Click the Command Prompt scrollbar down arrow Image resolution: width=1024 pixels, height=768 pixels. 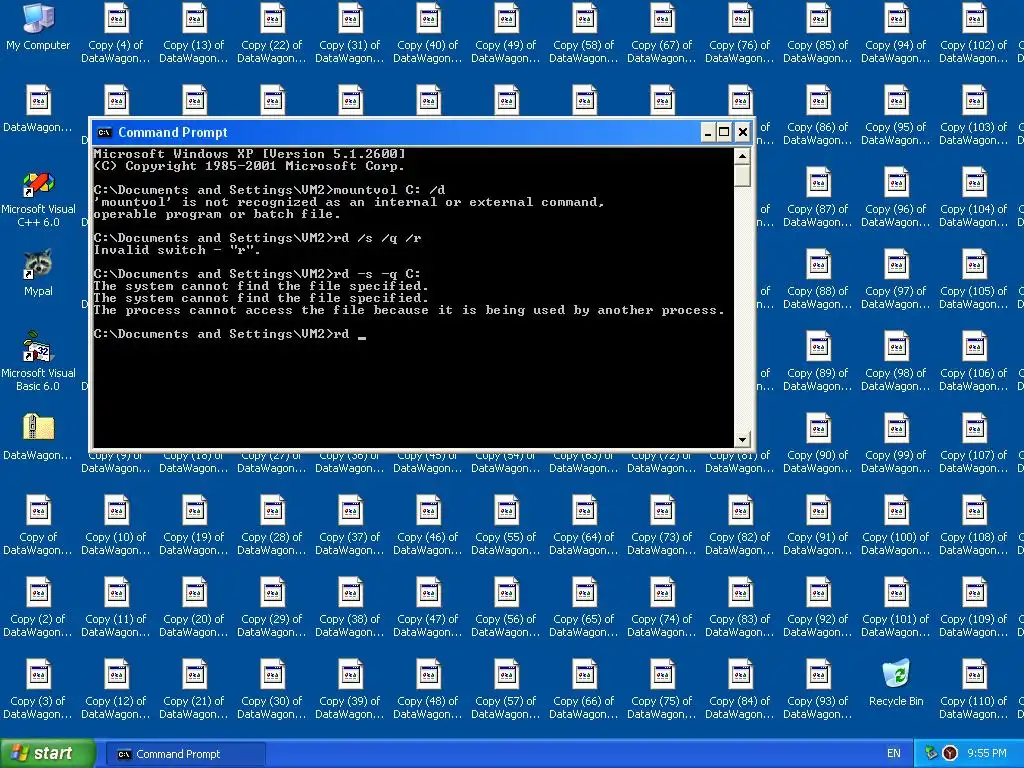tap(742, 440)
